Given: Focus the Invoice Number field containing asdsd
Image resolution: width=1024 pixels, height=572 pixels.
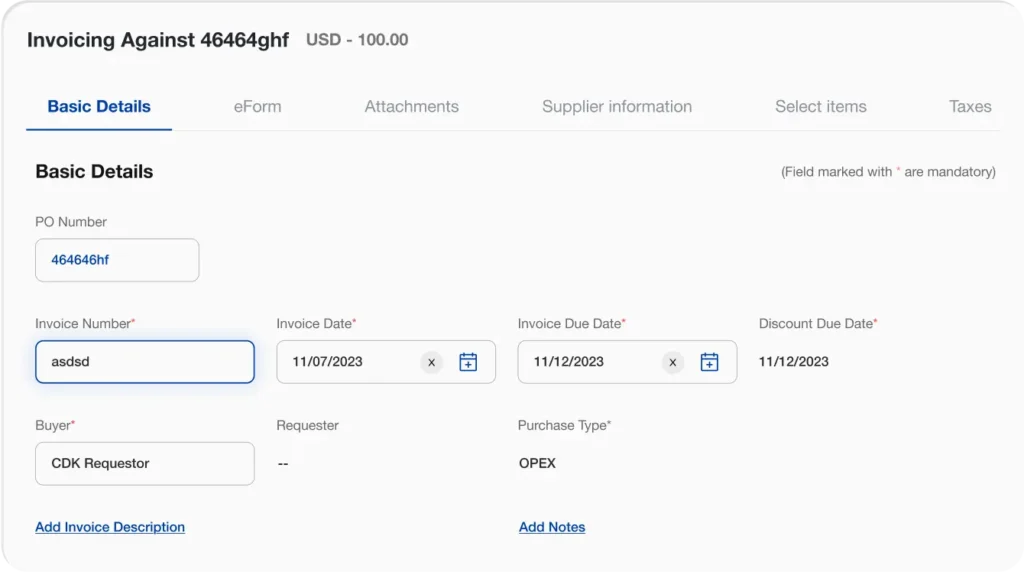Looking at the screenshot, I should (x=145, y=362).
